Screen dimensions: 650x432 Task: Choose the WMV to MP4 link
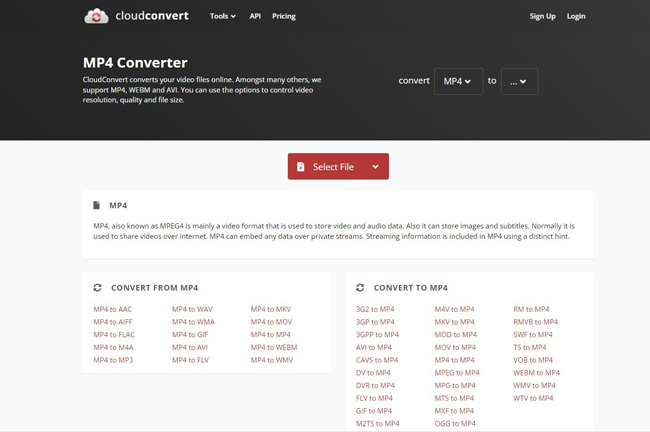(534, 386)
